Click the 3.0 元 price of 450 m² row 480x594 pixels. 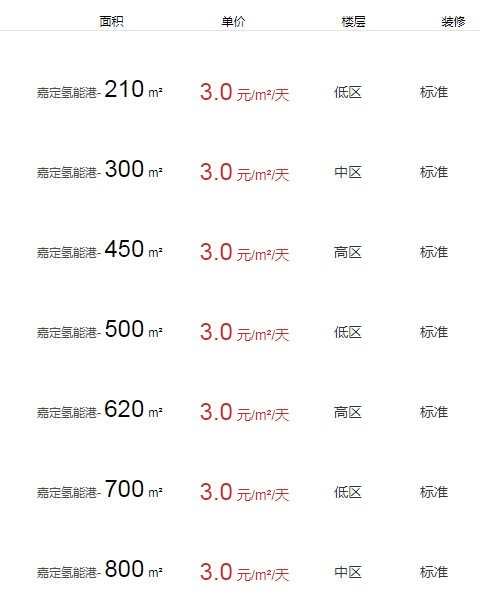click(x=244, y=252)
